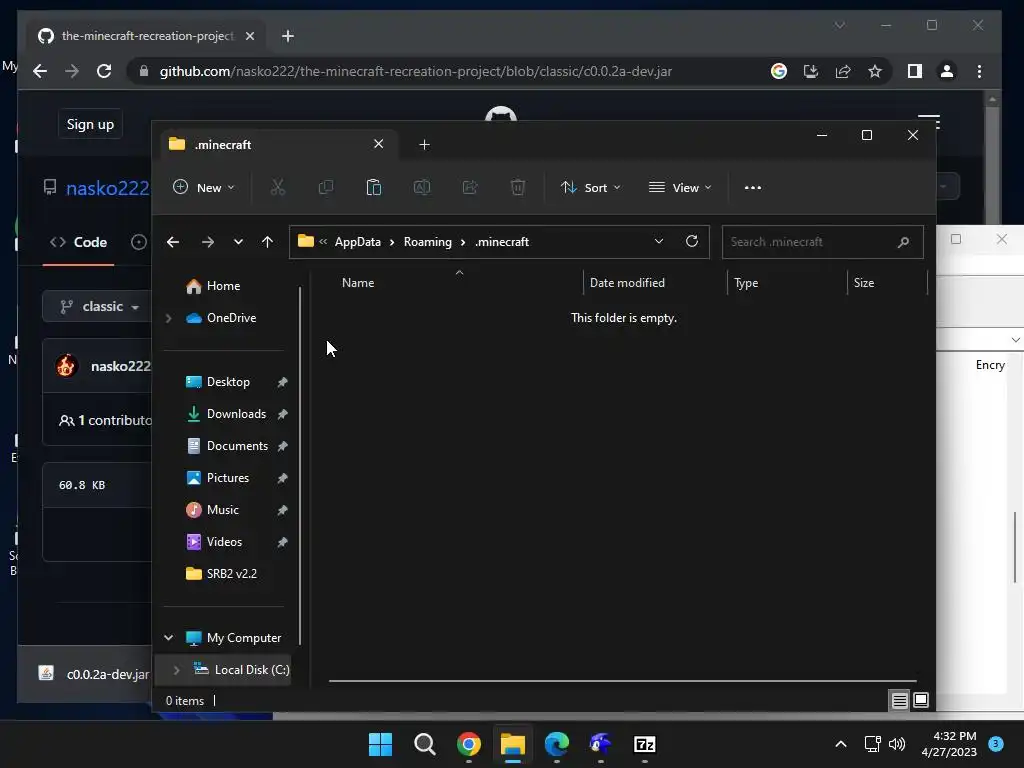Click the Paste clipboard icon in Explorer

pyautogui.click(x=374, y=187)
